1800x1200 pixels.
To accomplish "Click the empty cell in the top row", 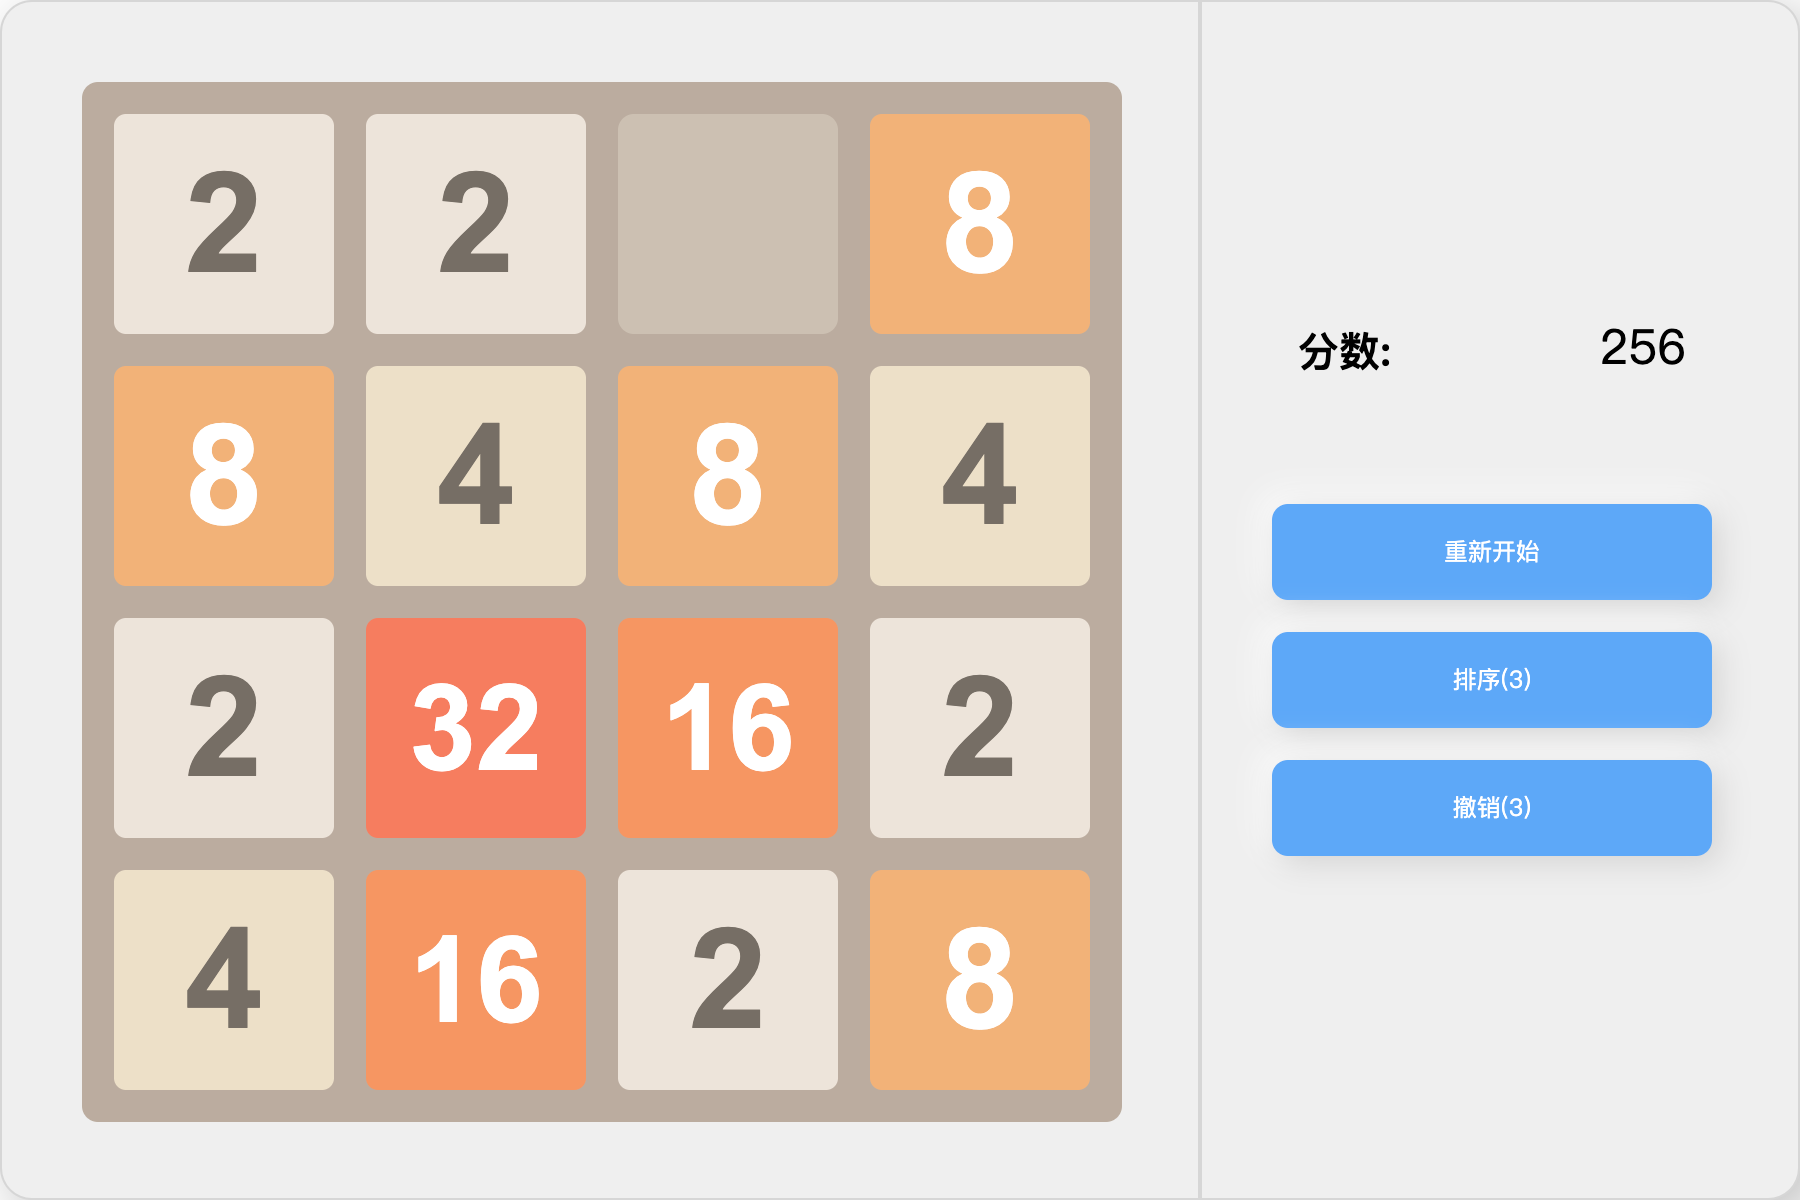I will pyautogui.click(x=728, y=224).
